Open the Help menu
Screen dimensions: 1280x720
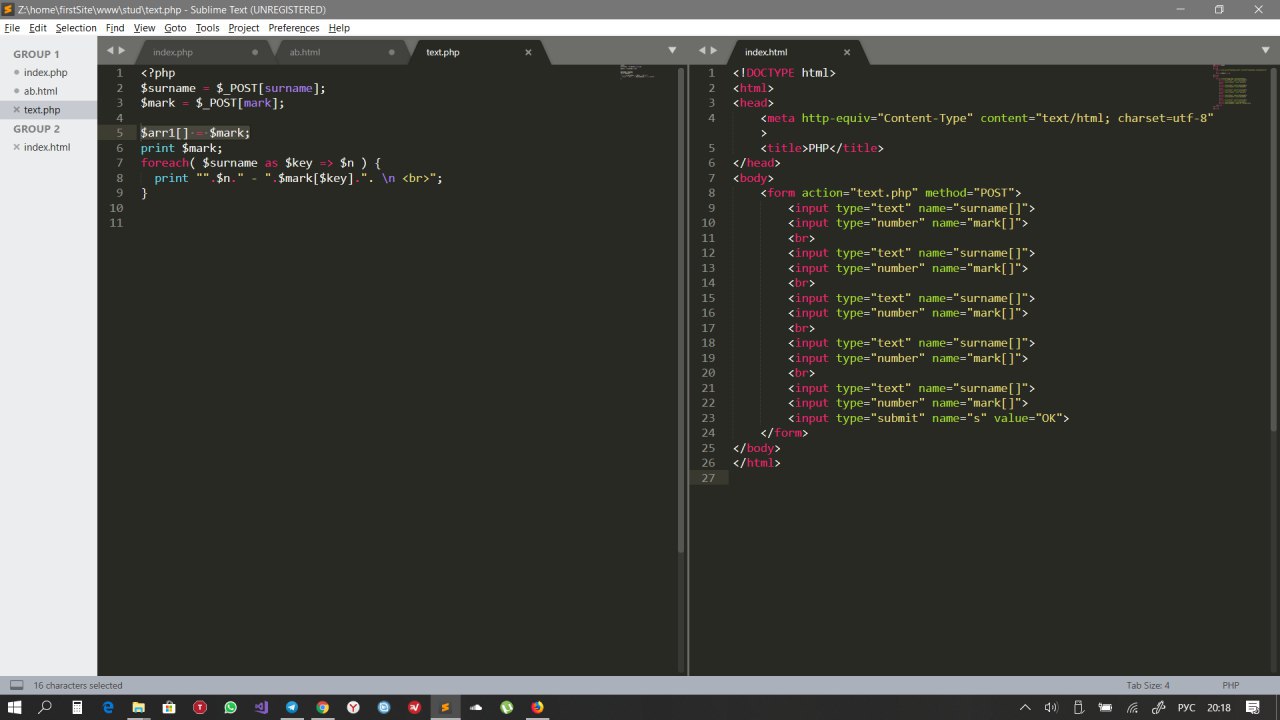pyautogui.click(x=339, y=28)
